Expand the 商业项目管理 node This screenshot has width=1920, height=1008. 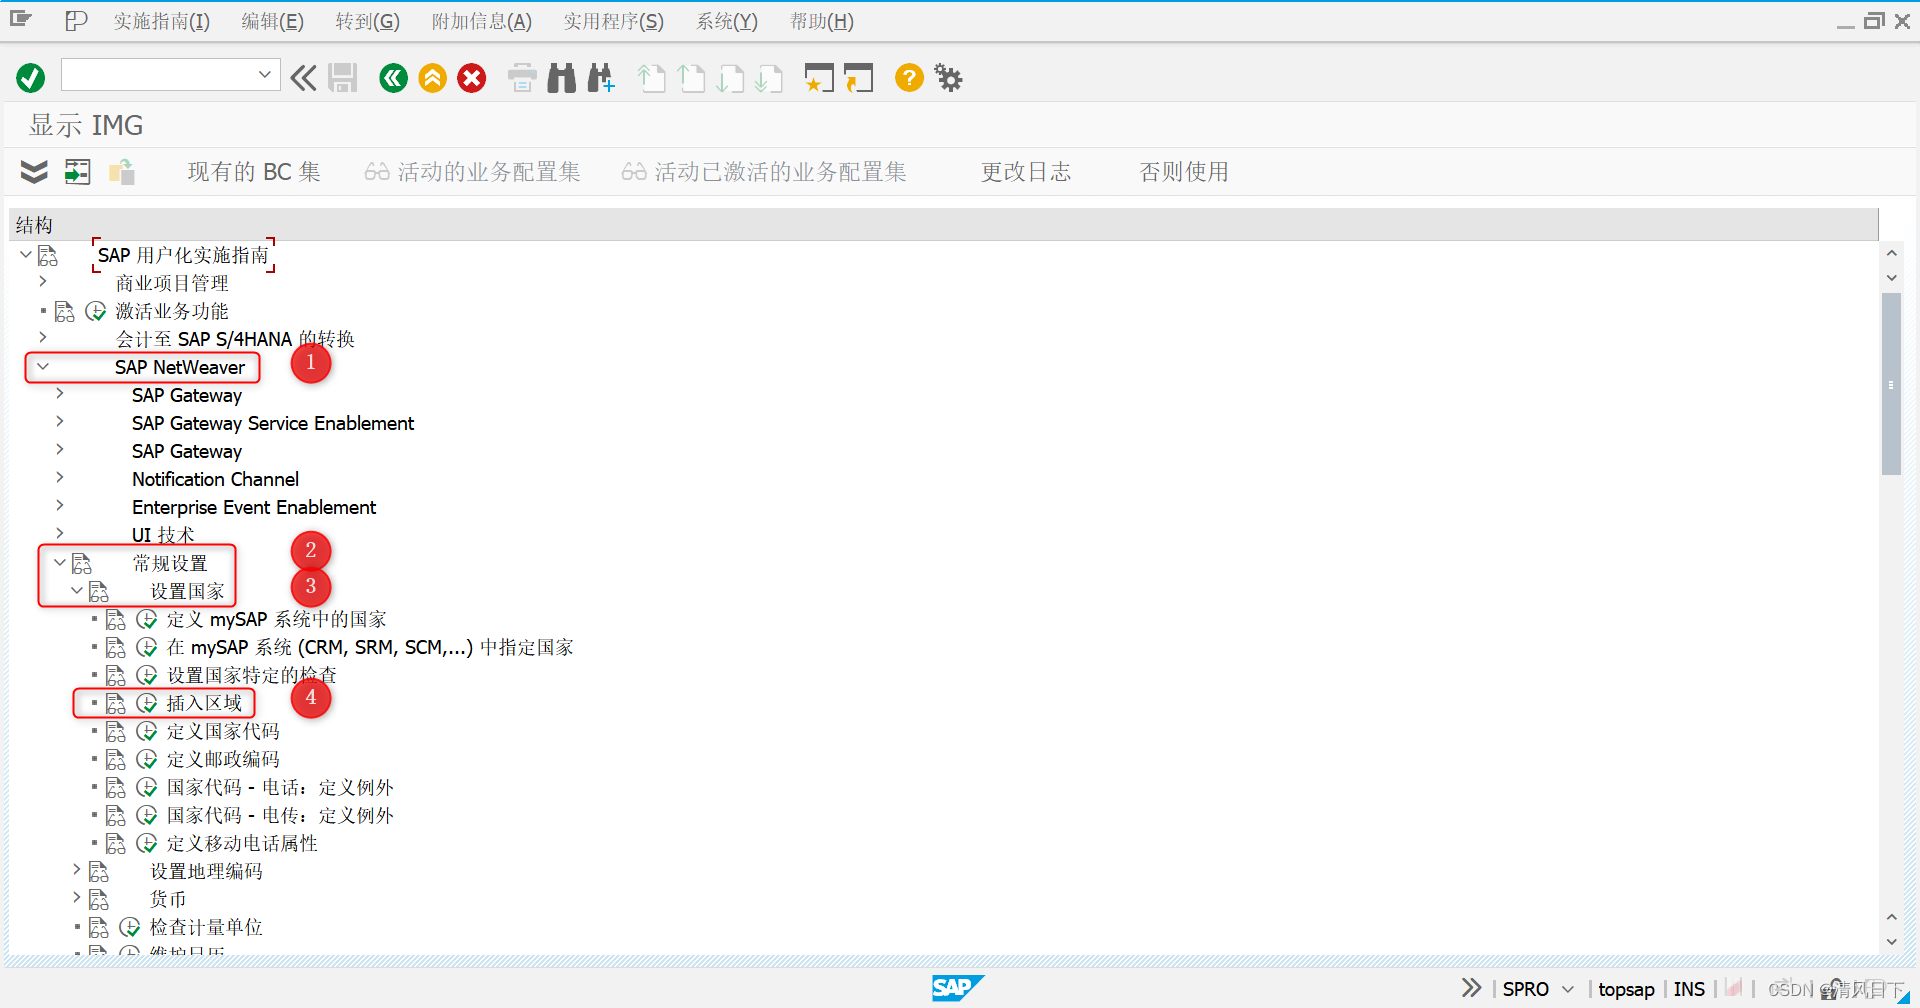42,282
